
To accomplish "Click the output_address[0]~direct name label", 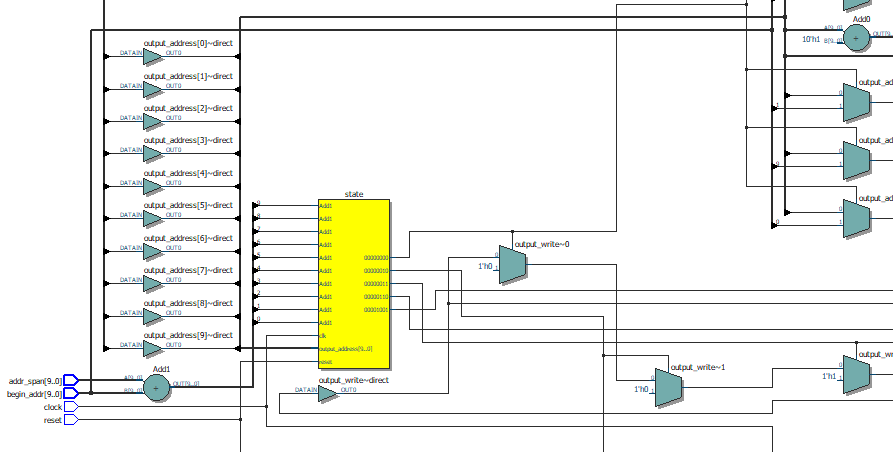I will coord(188,43).
